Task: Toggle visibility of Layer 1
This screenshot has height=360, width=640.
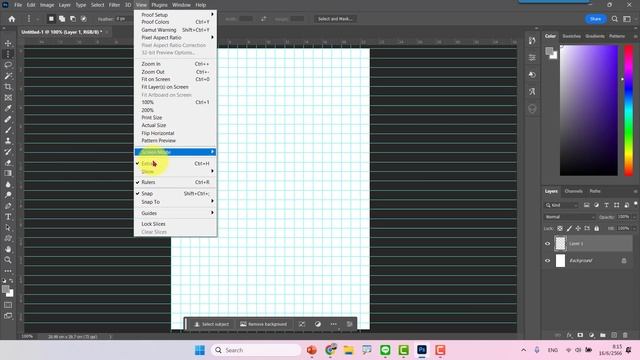Action: [x=548, y=244]
